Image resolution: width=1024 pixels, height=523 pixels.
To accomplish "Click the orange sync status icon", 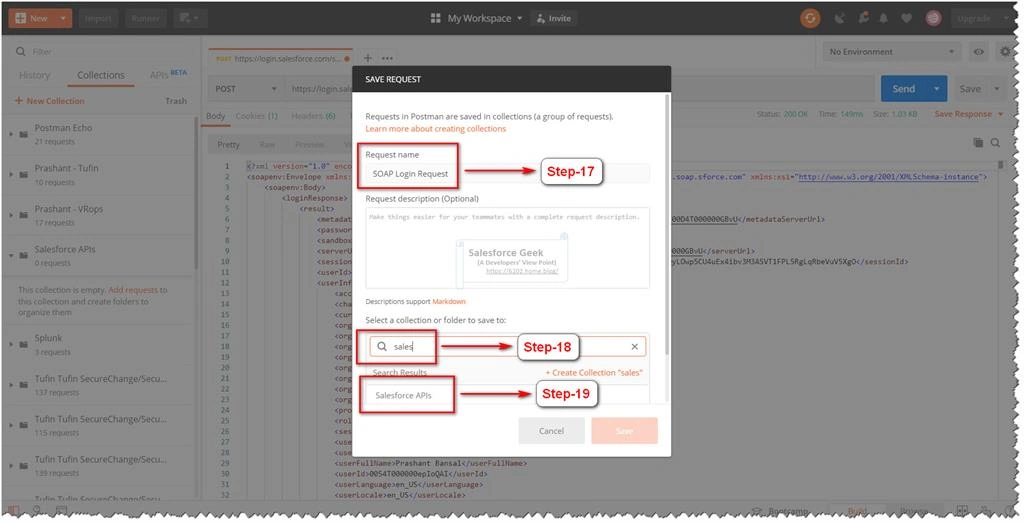I will click(810, 18).
